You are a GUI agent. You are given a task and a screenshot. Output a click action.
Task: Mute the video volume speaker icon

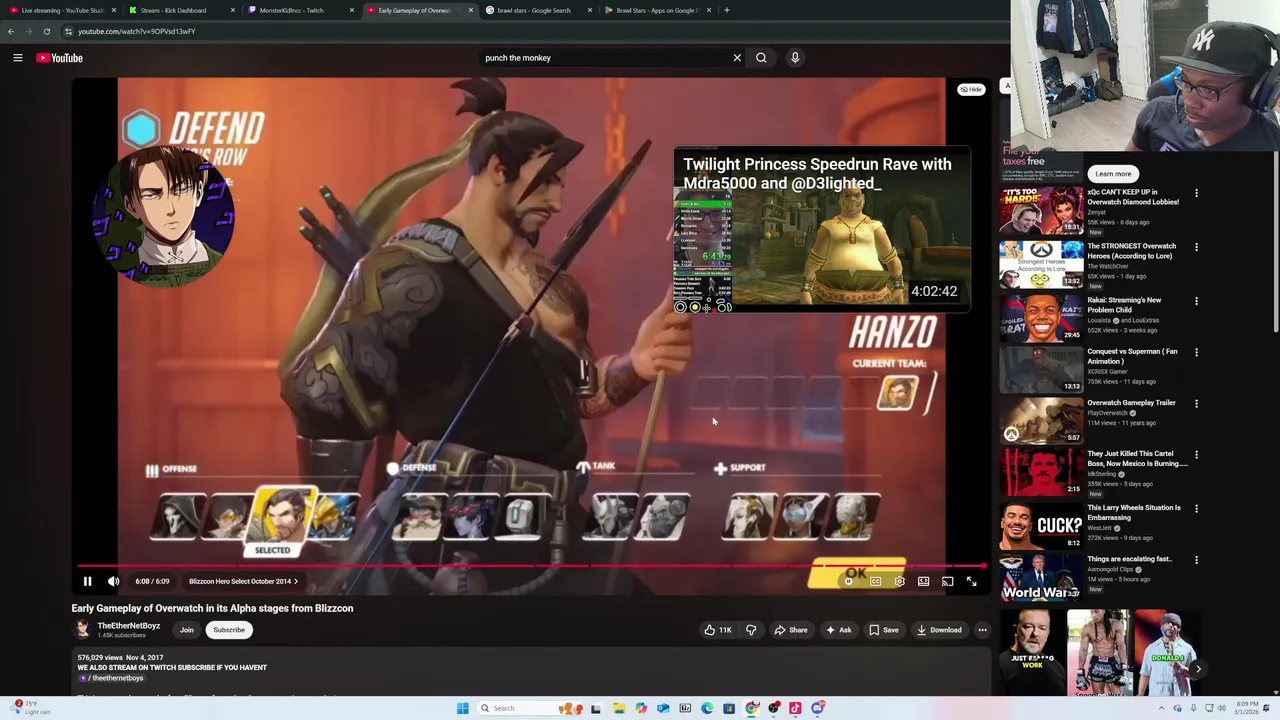pyautogui.click(x=113, y=581)
